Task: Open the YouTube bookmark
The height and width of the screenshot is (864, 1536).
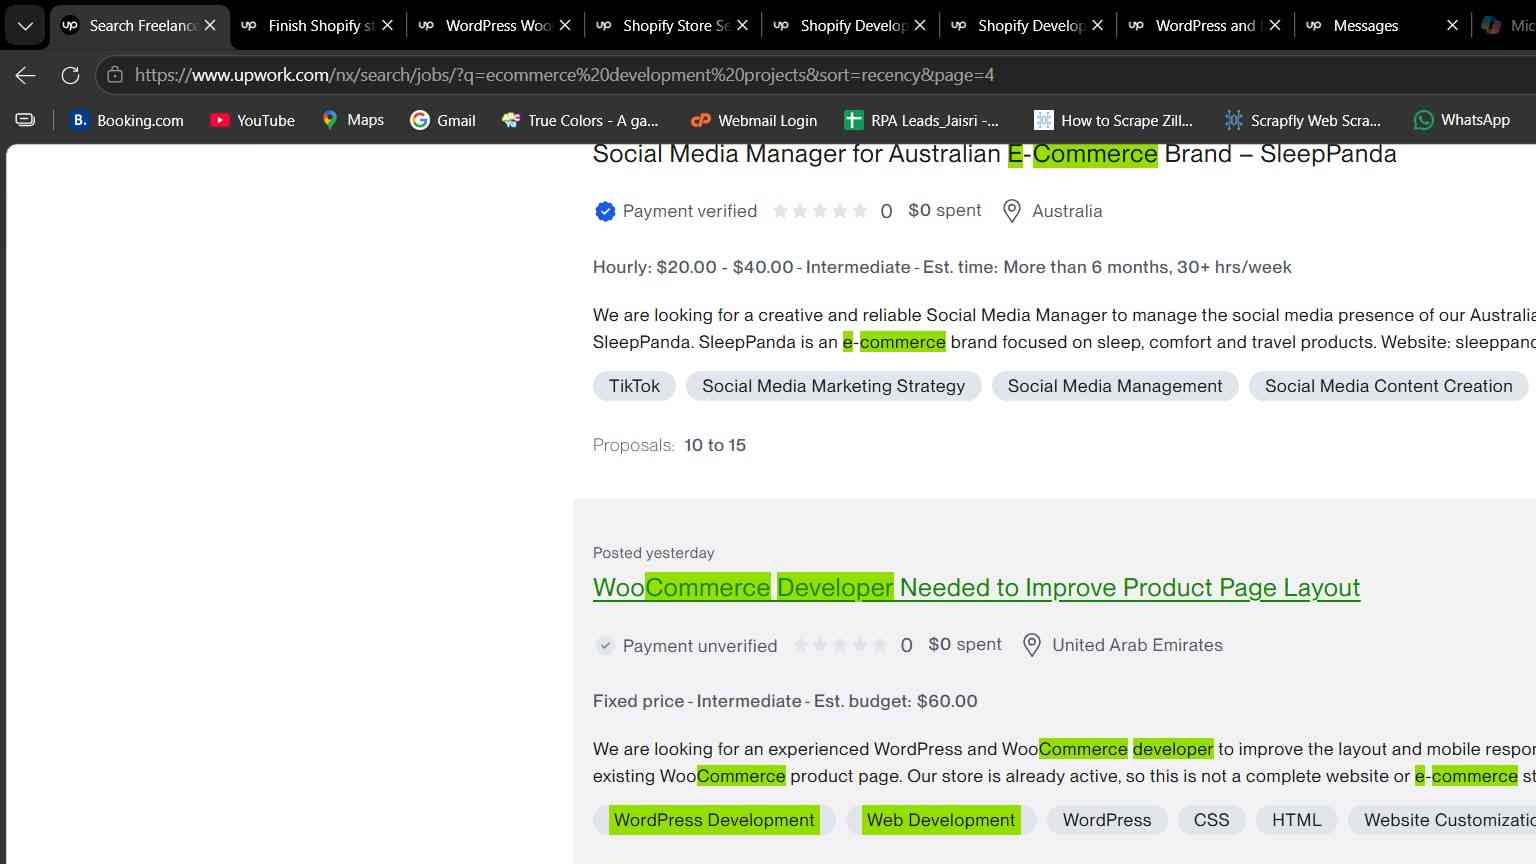Action: (x=252, y=120)
